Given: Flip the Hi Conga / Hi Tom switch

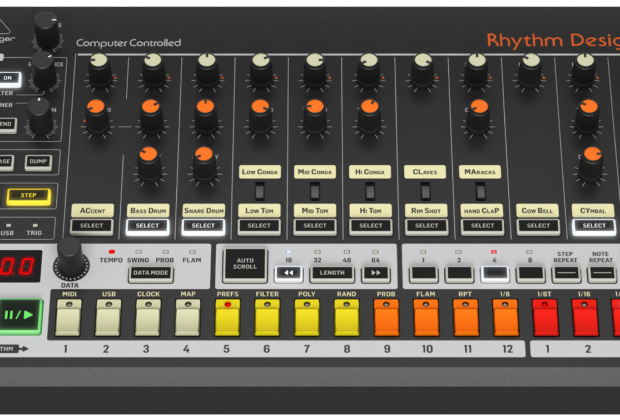Looking at the screenshot, I should tap(370, 191).
